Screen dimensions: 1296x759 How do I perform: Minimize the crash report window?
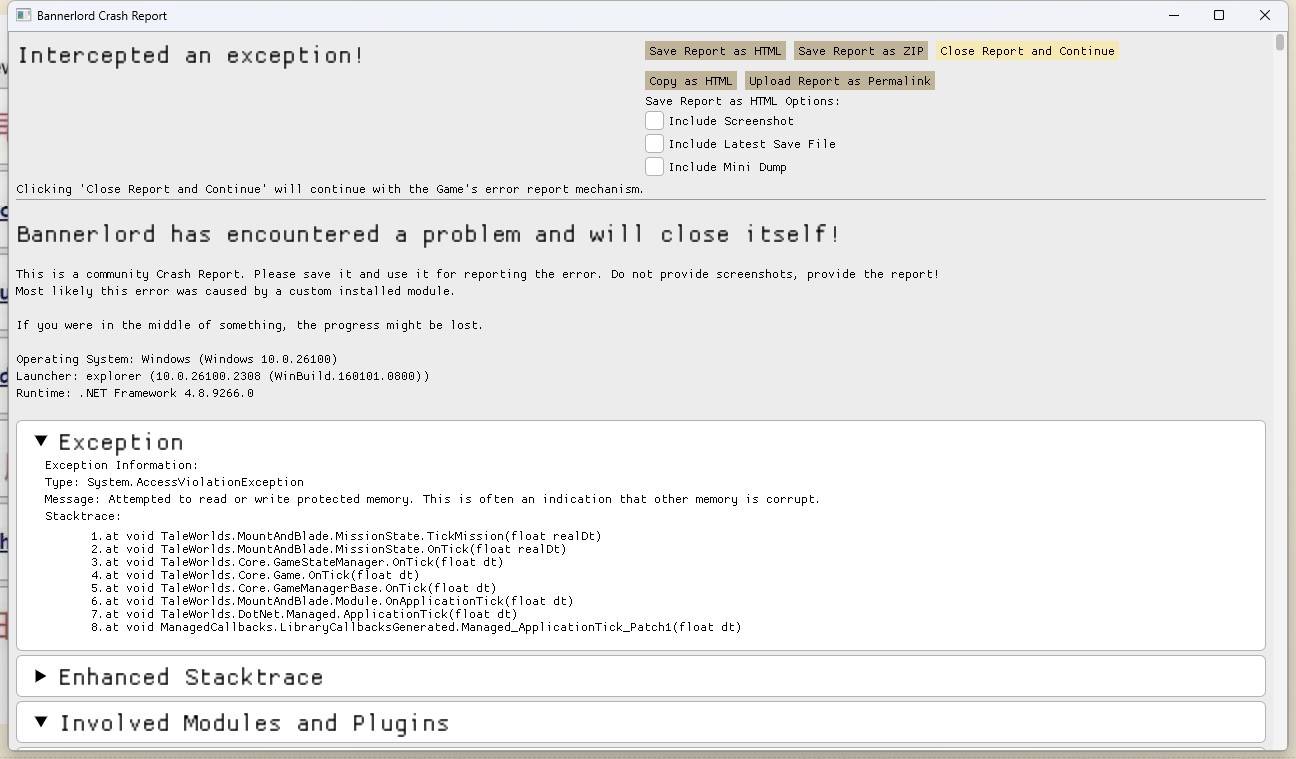[1174, 15]
